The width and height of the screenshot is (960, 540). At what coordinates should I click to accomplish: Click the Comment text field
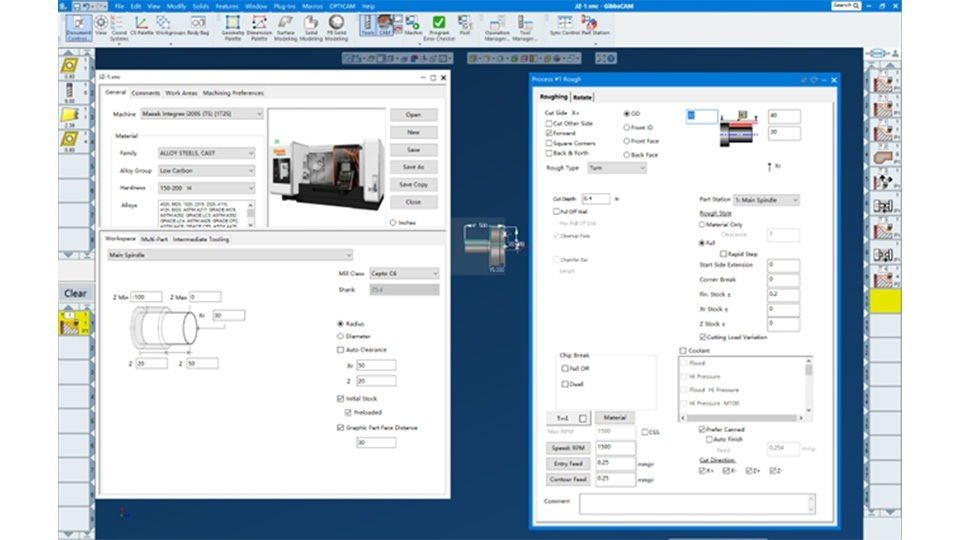(x=697, y=503)
